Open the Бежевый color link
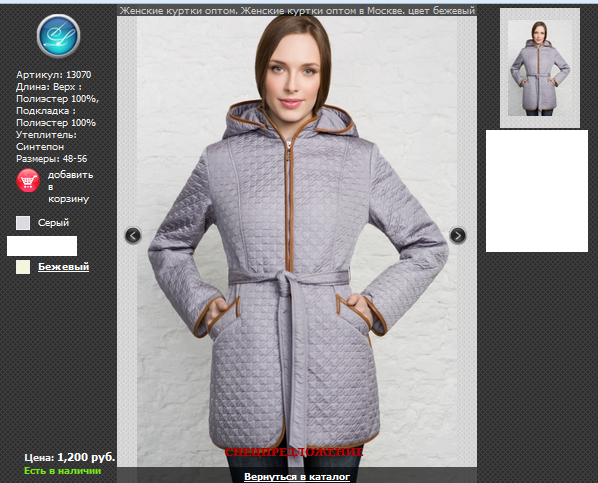 [x=63, y=267]
